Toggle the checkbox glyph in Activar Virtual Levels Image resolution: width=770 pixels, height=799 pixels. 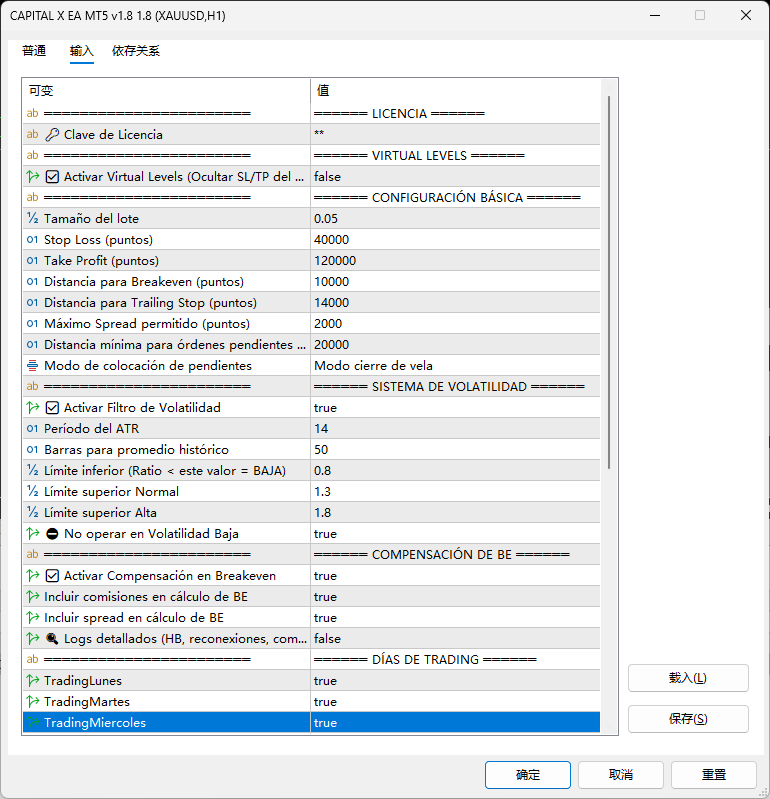pyautogui.click(x=52, y=177)
